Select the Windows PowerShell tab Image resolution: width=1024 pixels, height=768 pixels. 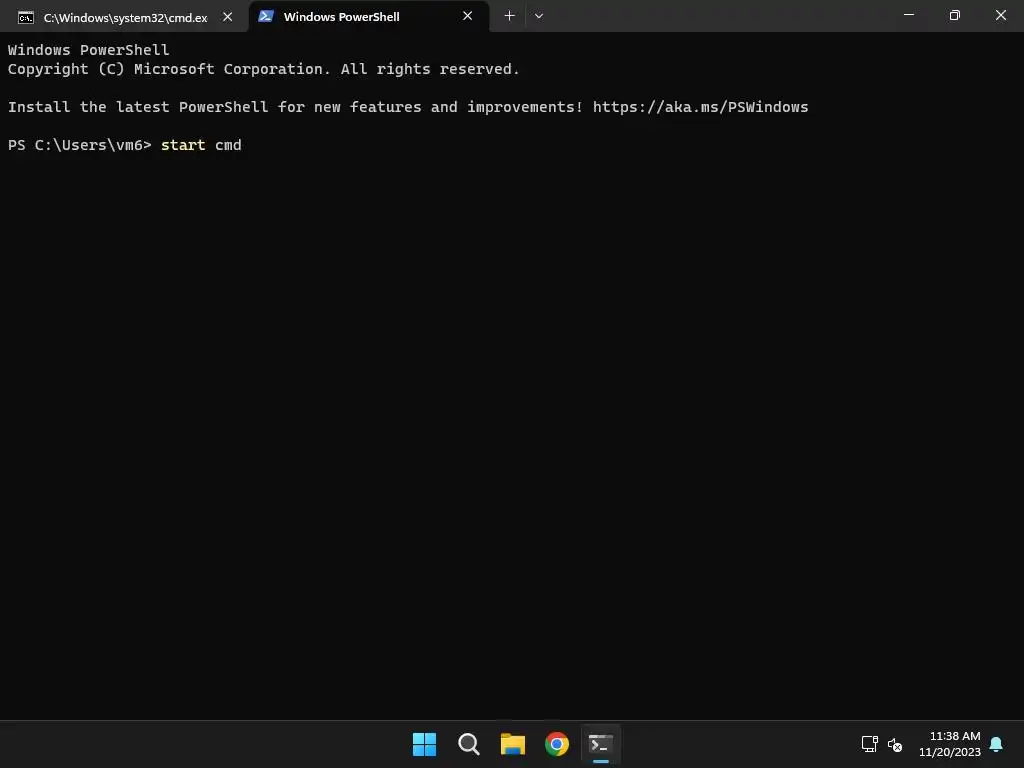point(368,17)
